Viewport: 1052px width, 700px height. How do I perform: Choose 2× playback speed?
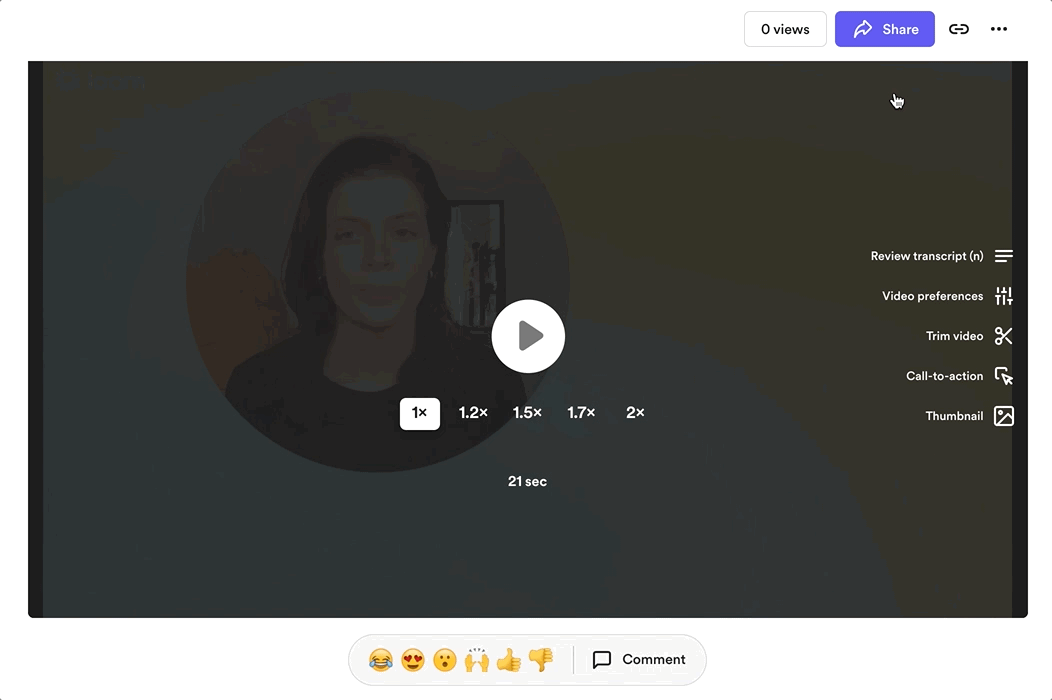(x=635, y=413)
